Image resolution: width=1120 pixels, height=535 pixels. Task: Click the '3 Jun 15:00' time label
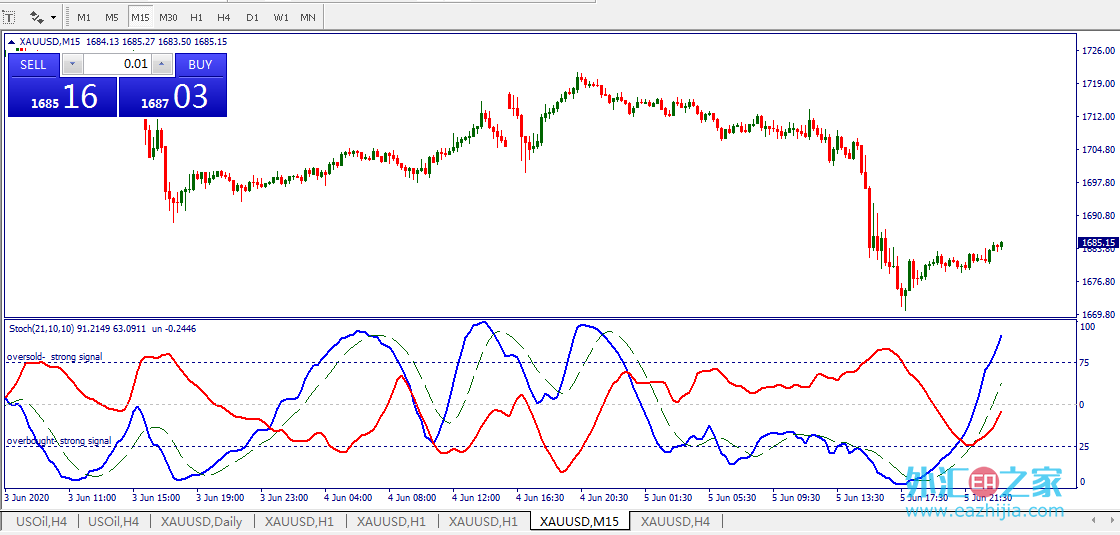point(156,497)
